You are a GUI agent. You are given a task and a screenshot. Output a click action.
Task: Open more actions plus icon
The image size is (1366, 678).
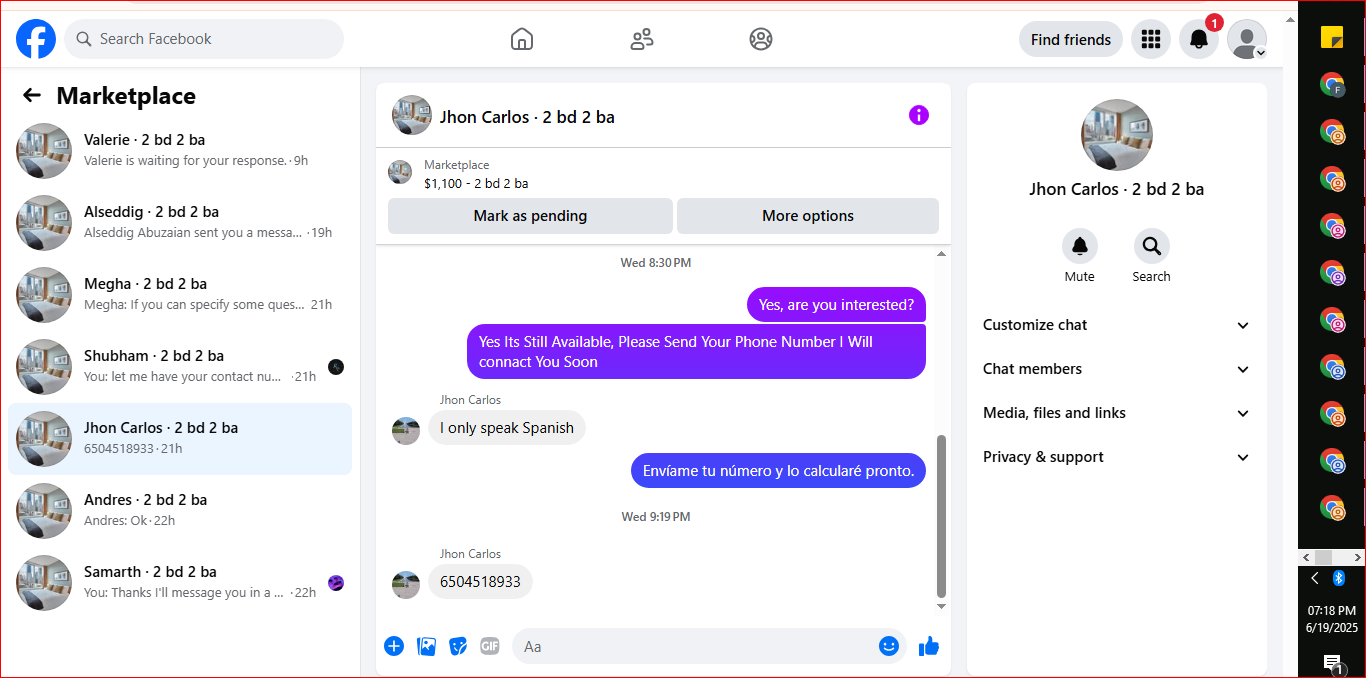(394, 646)
